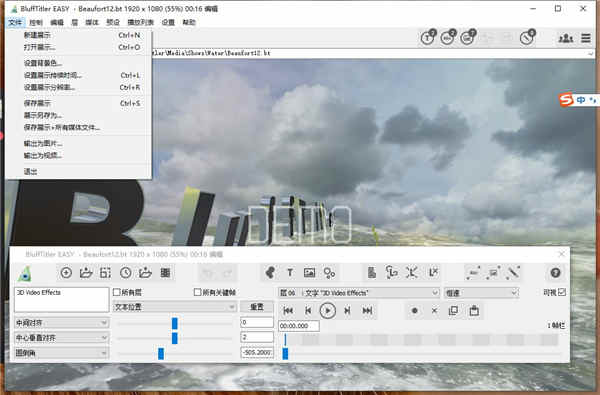Click the play button
Viewport: 600px width, 395px height.
pyautogui.click(x=328, y=311)
